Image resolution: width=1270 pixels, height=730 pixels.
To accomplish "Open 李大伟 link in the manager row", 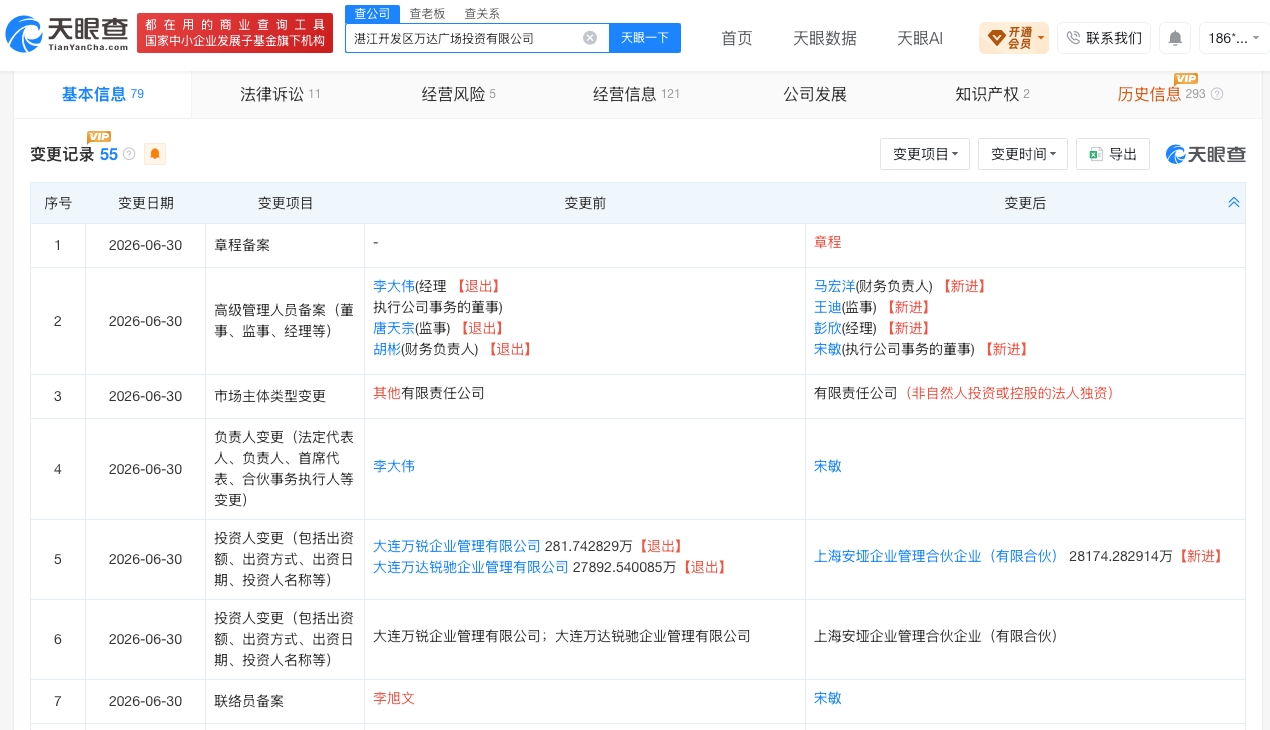I will click(394, 286).
